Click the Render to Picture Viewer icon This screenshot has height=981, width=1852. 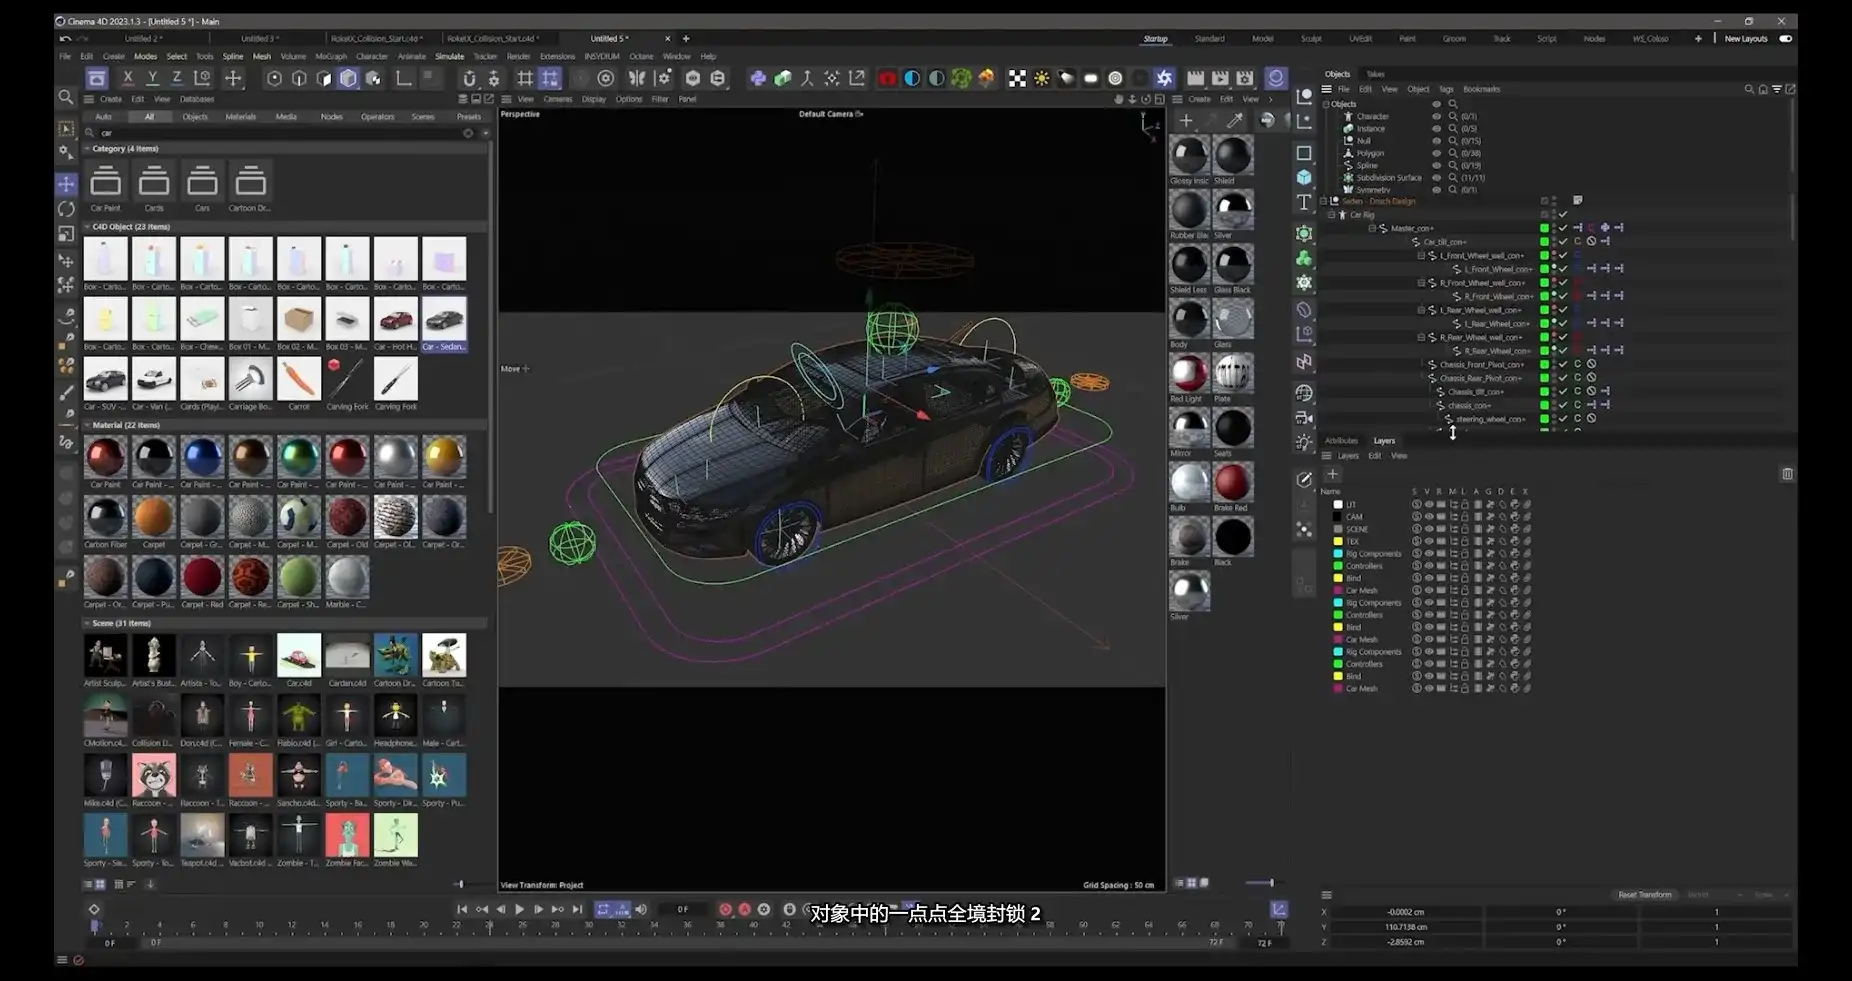[1220, 78]
